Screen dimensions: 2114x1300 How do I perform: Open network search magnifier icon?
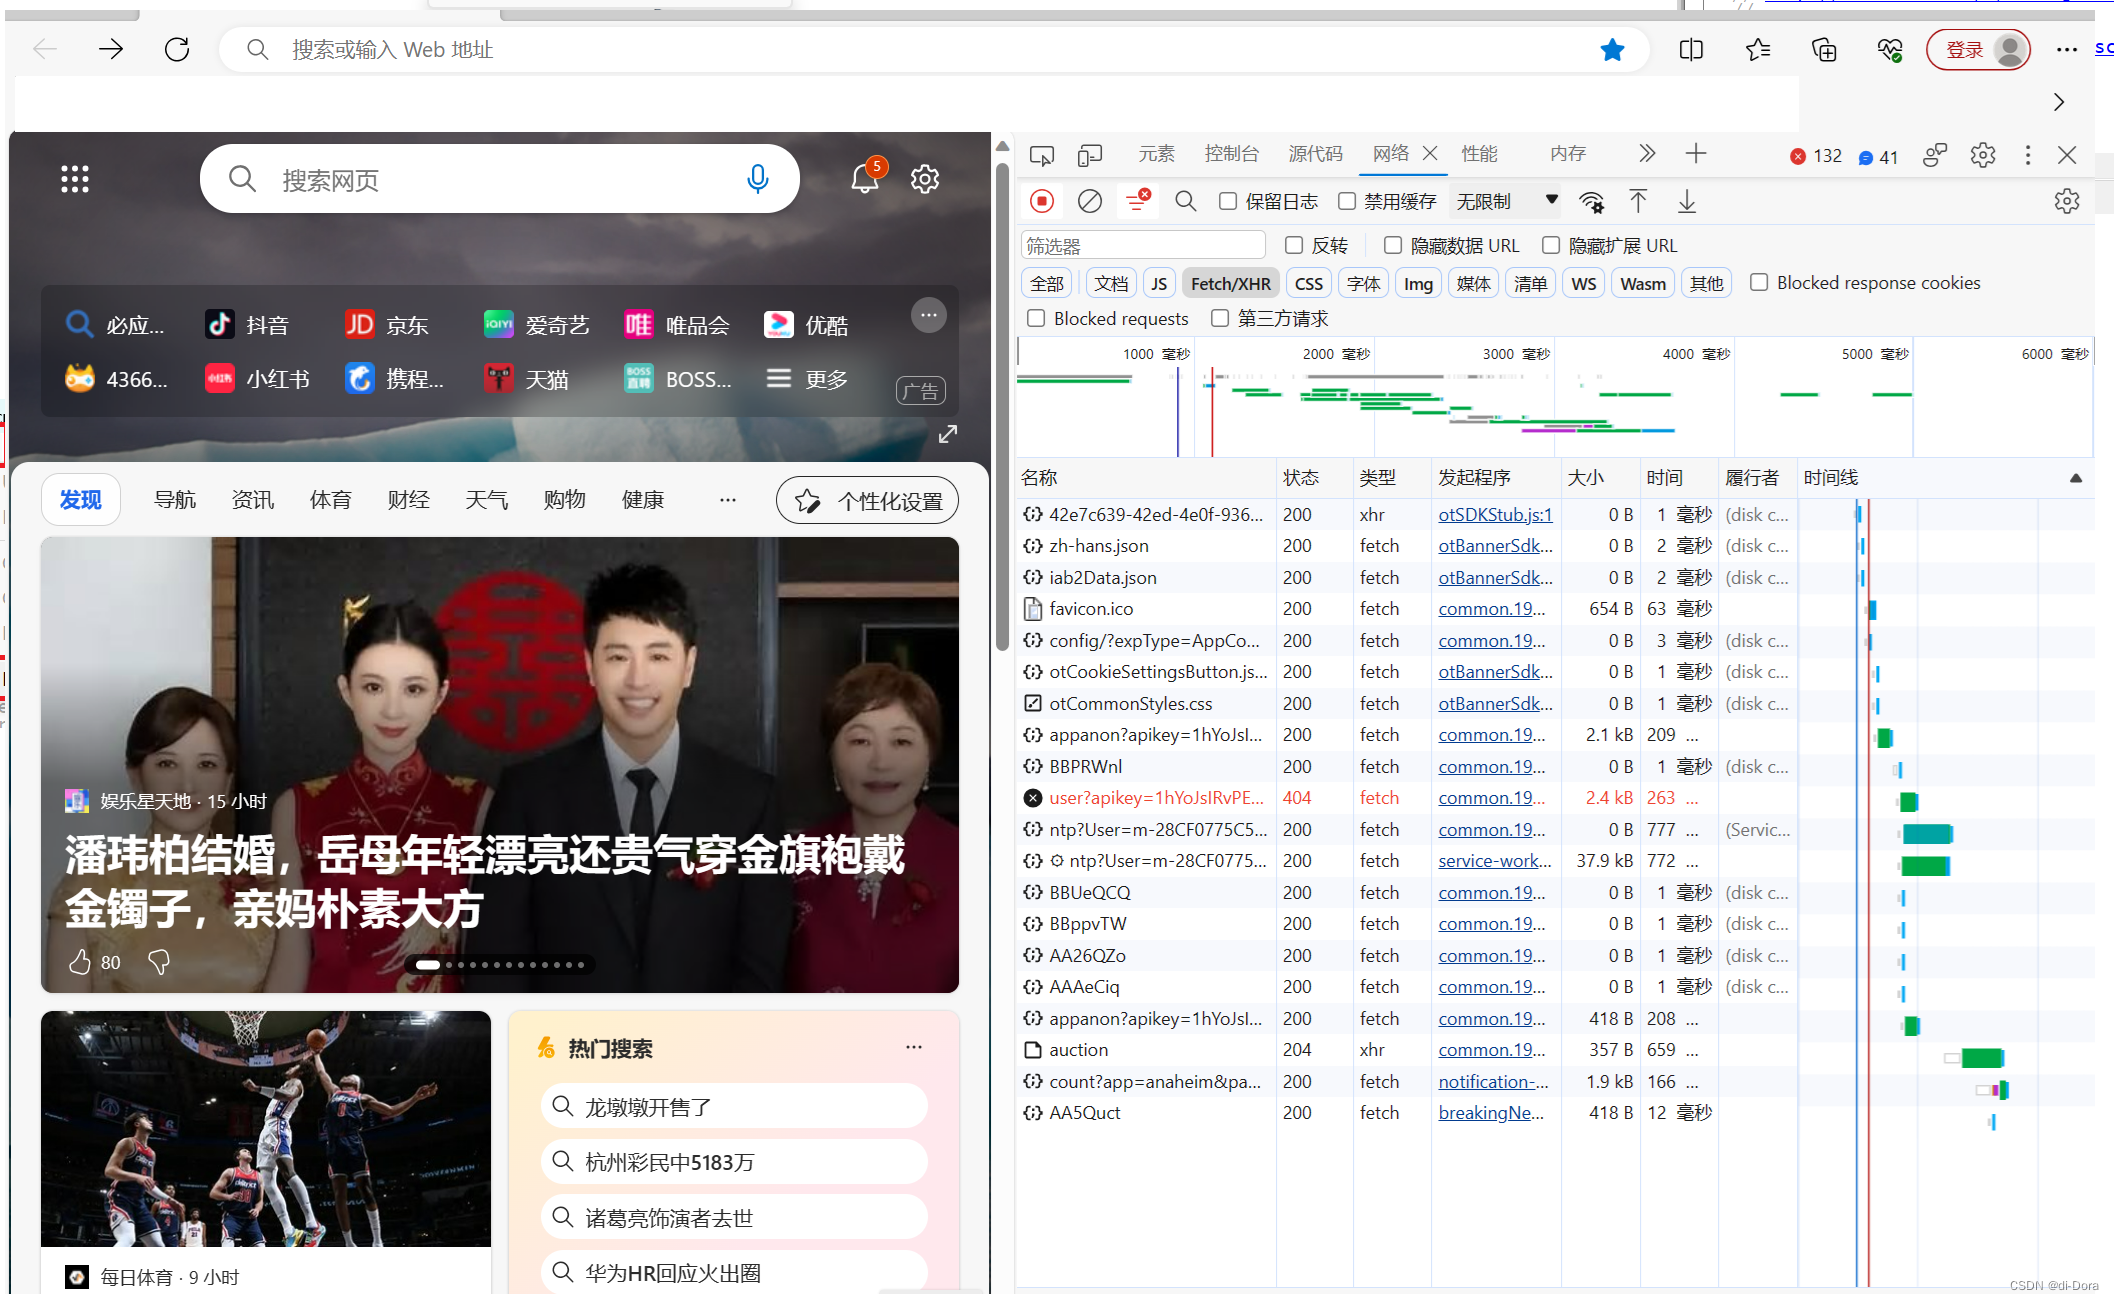(x=1185, y=202)
